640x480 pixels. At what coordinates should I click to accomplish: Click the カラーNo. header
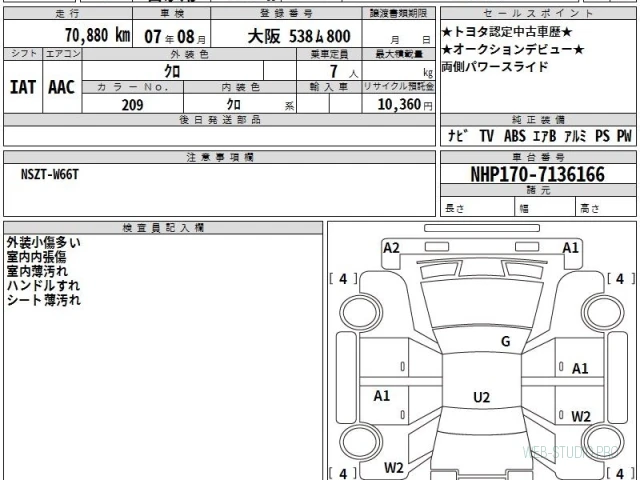pyautogui.click(x=133, y=87)
